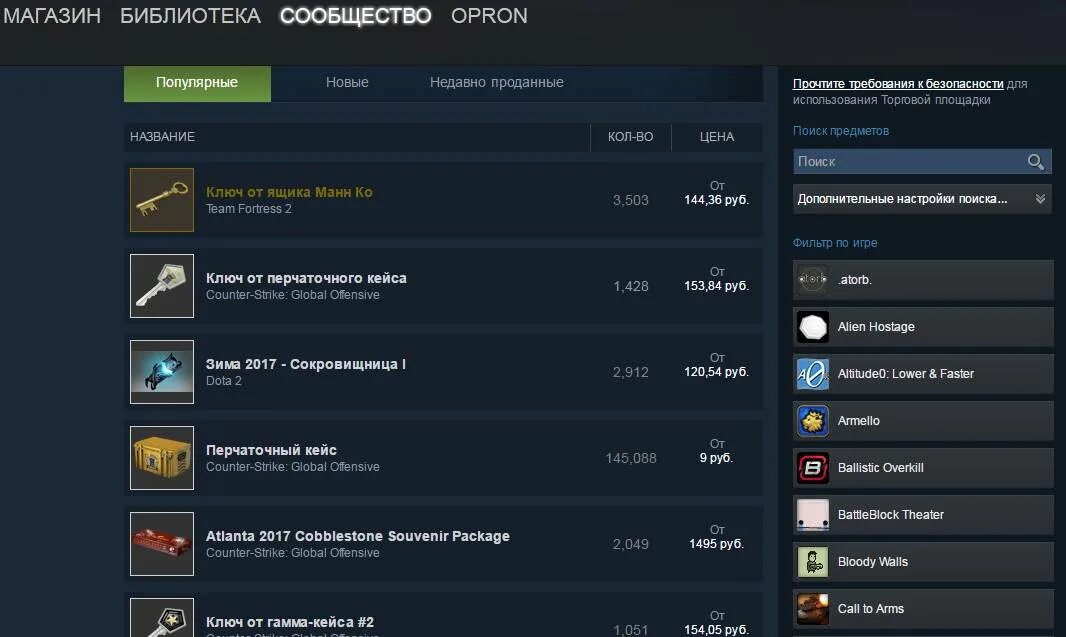Sort by НАЗВАНИЕ column header

coord(162,137)
